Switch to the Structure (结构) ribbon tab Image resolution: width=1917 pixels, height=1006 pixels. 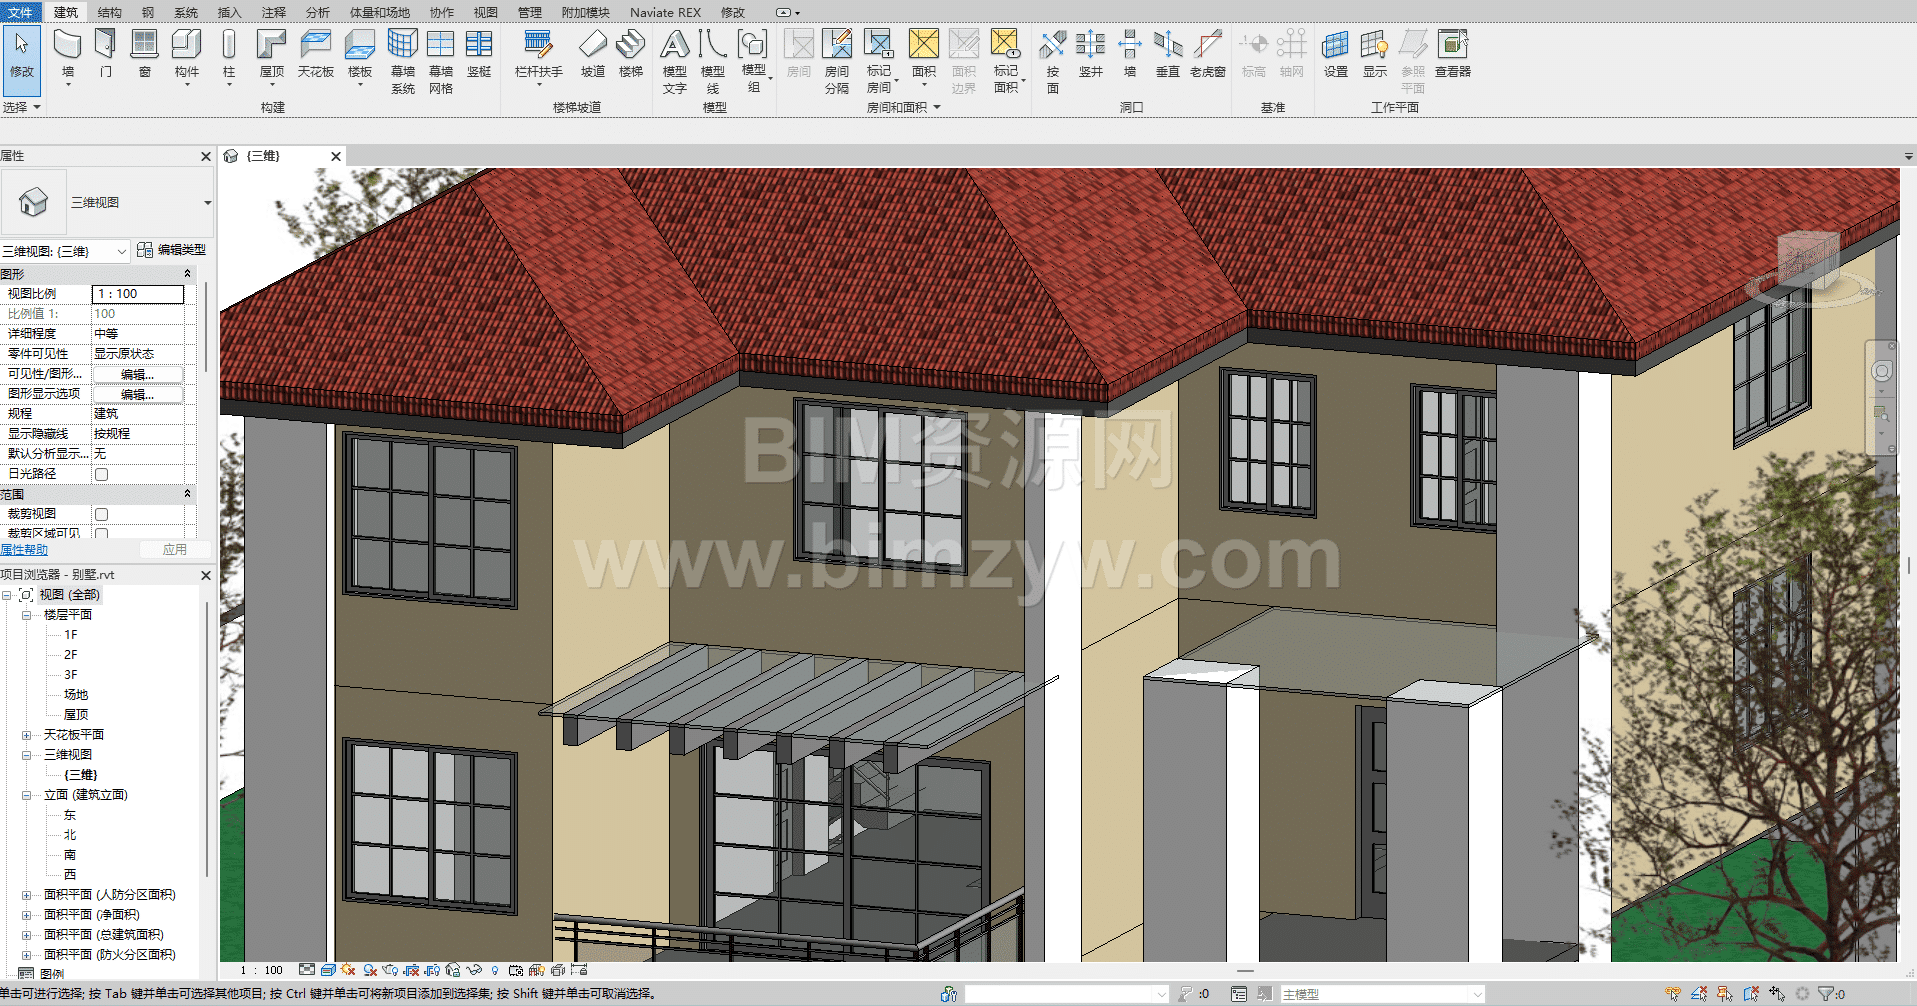coord(110,12)
